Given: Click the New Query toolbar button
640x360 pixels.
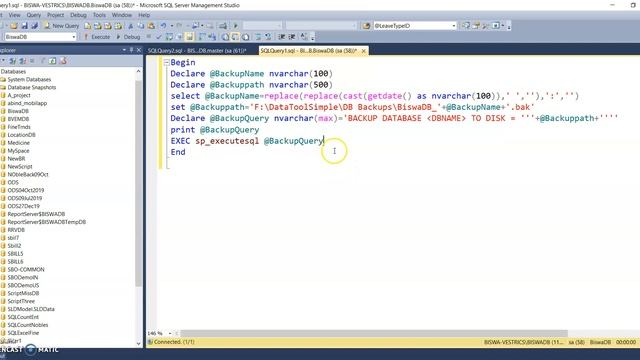Looking at the screenshot, I should point(62,26).
